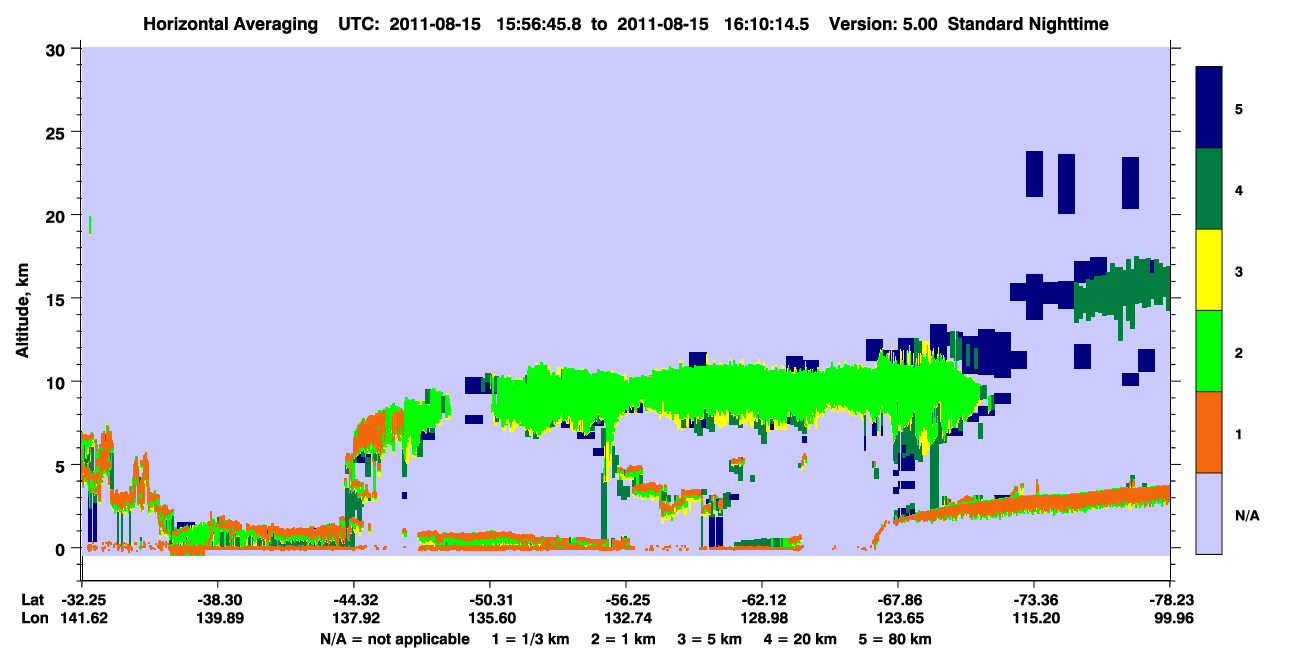Click the latitude value -62.12
The width and height of the screenshot is (1300, 667).
pyautogui.click(x=761, y=600)
